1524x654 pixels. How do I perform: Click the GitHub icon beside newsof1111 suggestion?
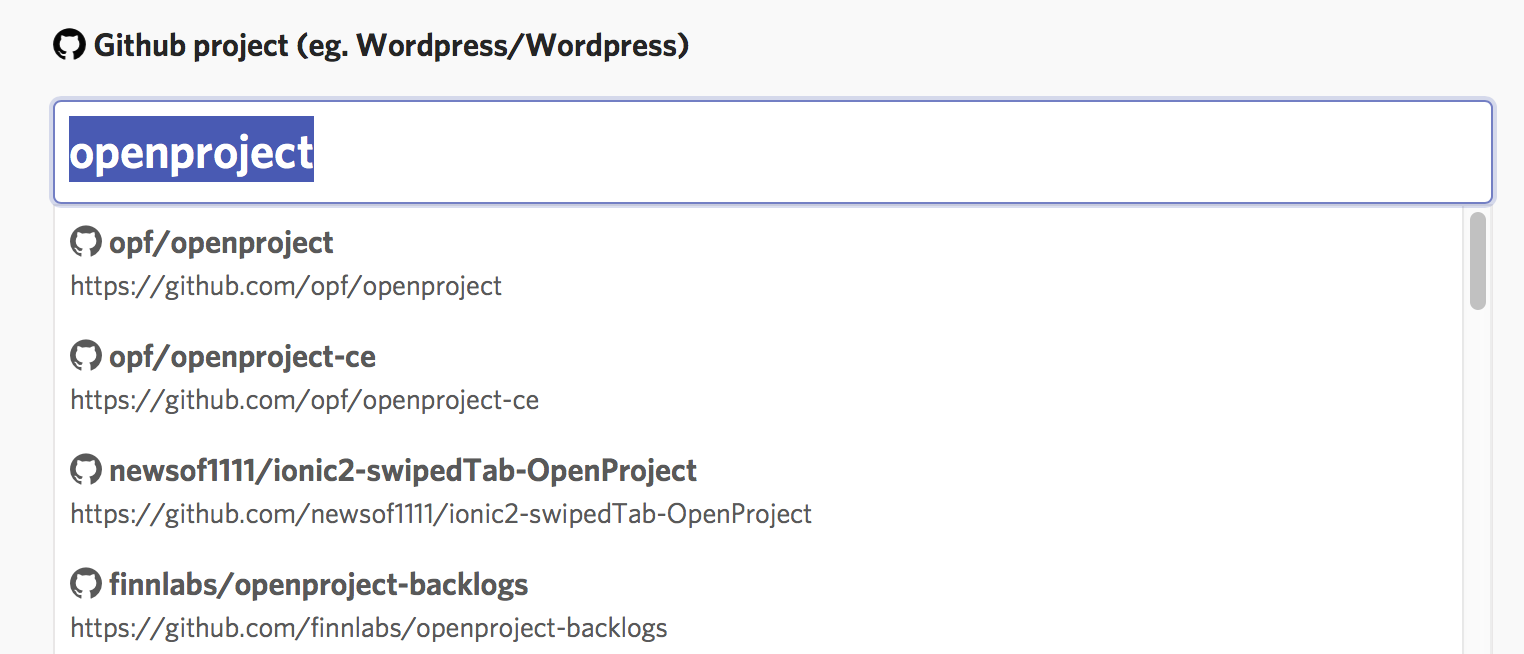pos(86,470)
